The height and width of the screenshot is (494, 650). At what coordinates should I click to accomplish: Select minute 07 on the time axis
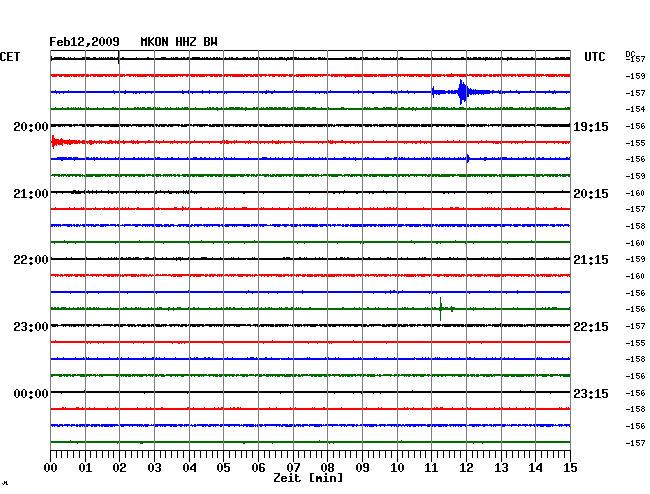[293, 467]
